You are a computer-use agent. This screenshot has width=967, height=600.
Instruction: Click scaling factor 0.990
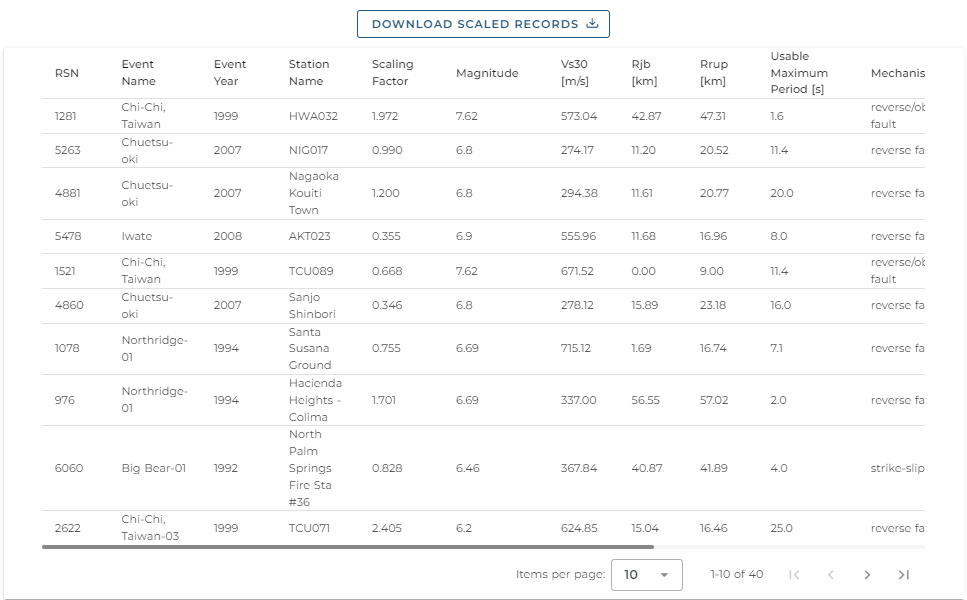tap(387, 150)
